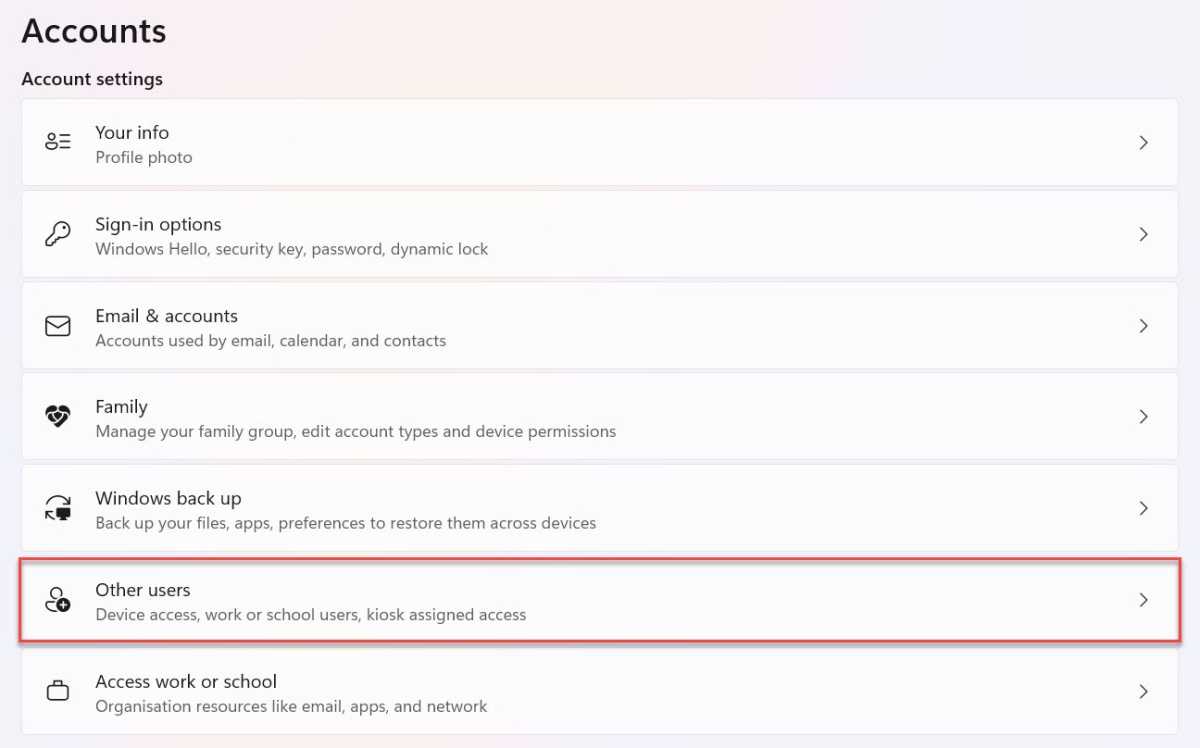1200x748 pixels.
Task: Click the Your info person icon
Action: click(58, 142)
